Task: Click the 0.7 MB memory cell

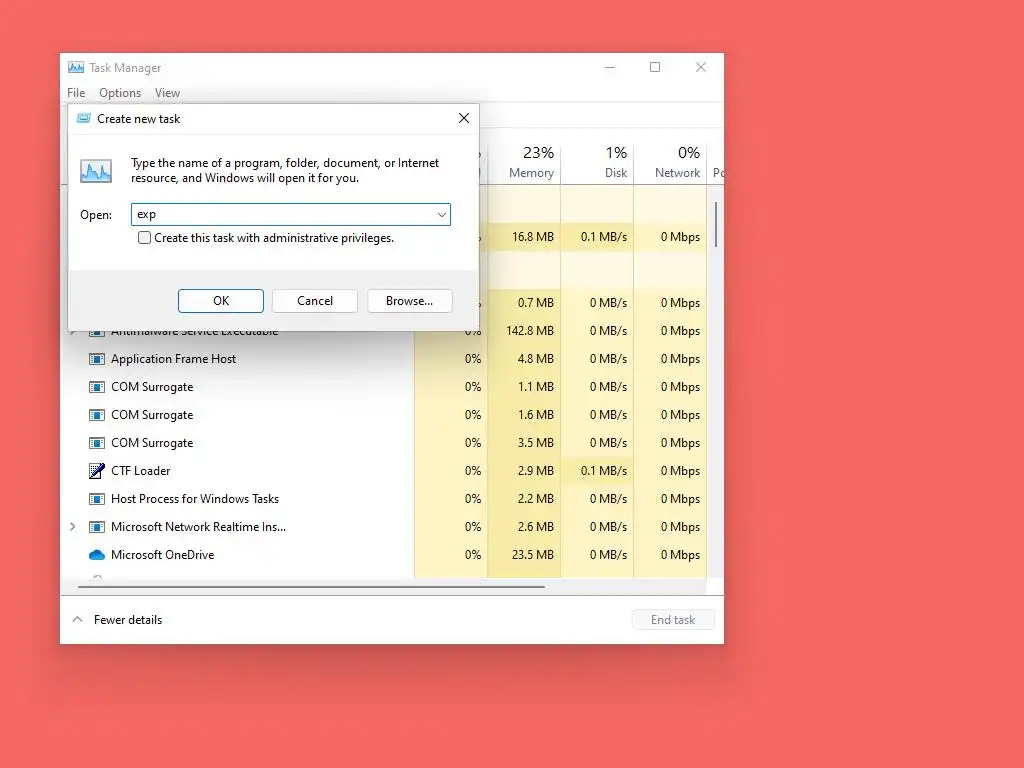Action: pyautogui.click(x=524, y=303)
